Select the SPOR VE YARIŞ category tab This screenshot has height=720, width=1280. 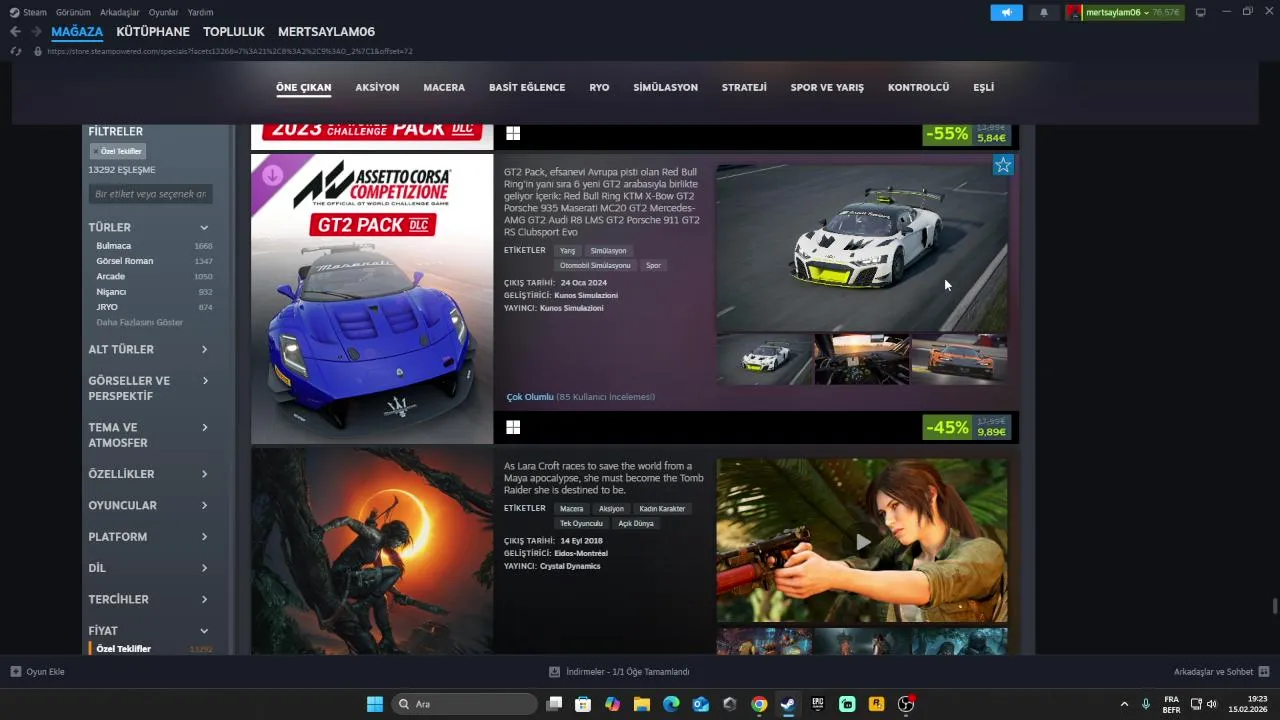click(x=827, y=88)
